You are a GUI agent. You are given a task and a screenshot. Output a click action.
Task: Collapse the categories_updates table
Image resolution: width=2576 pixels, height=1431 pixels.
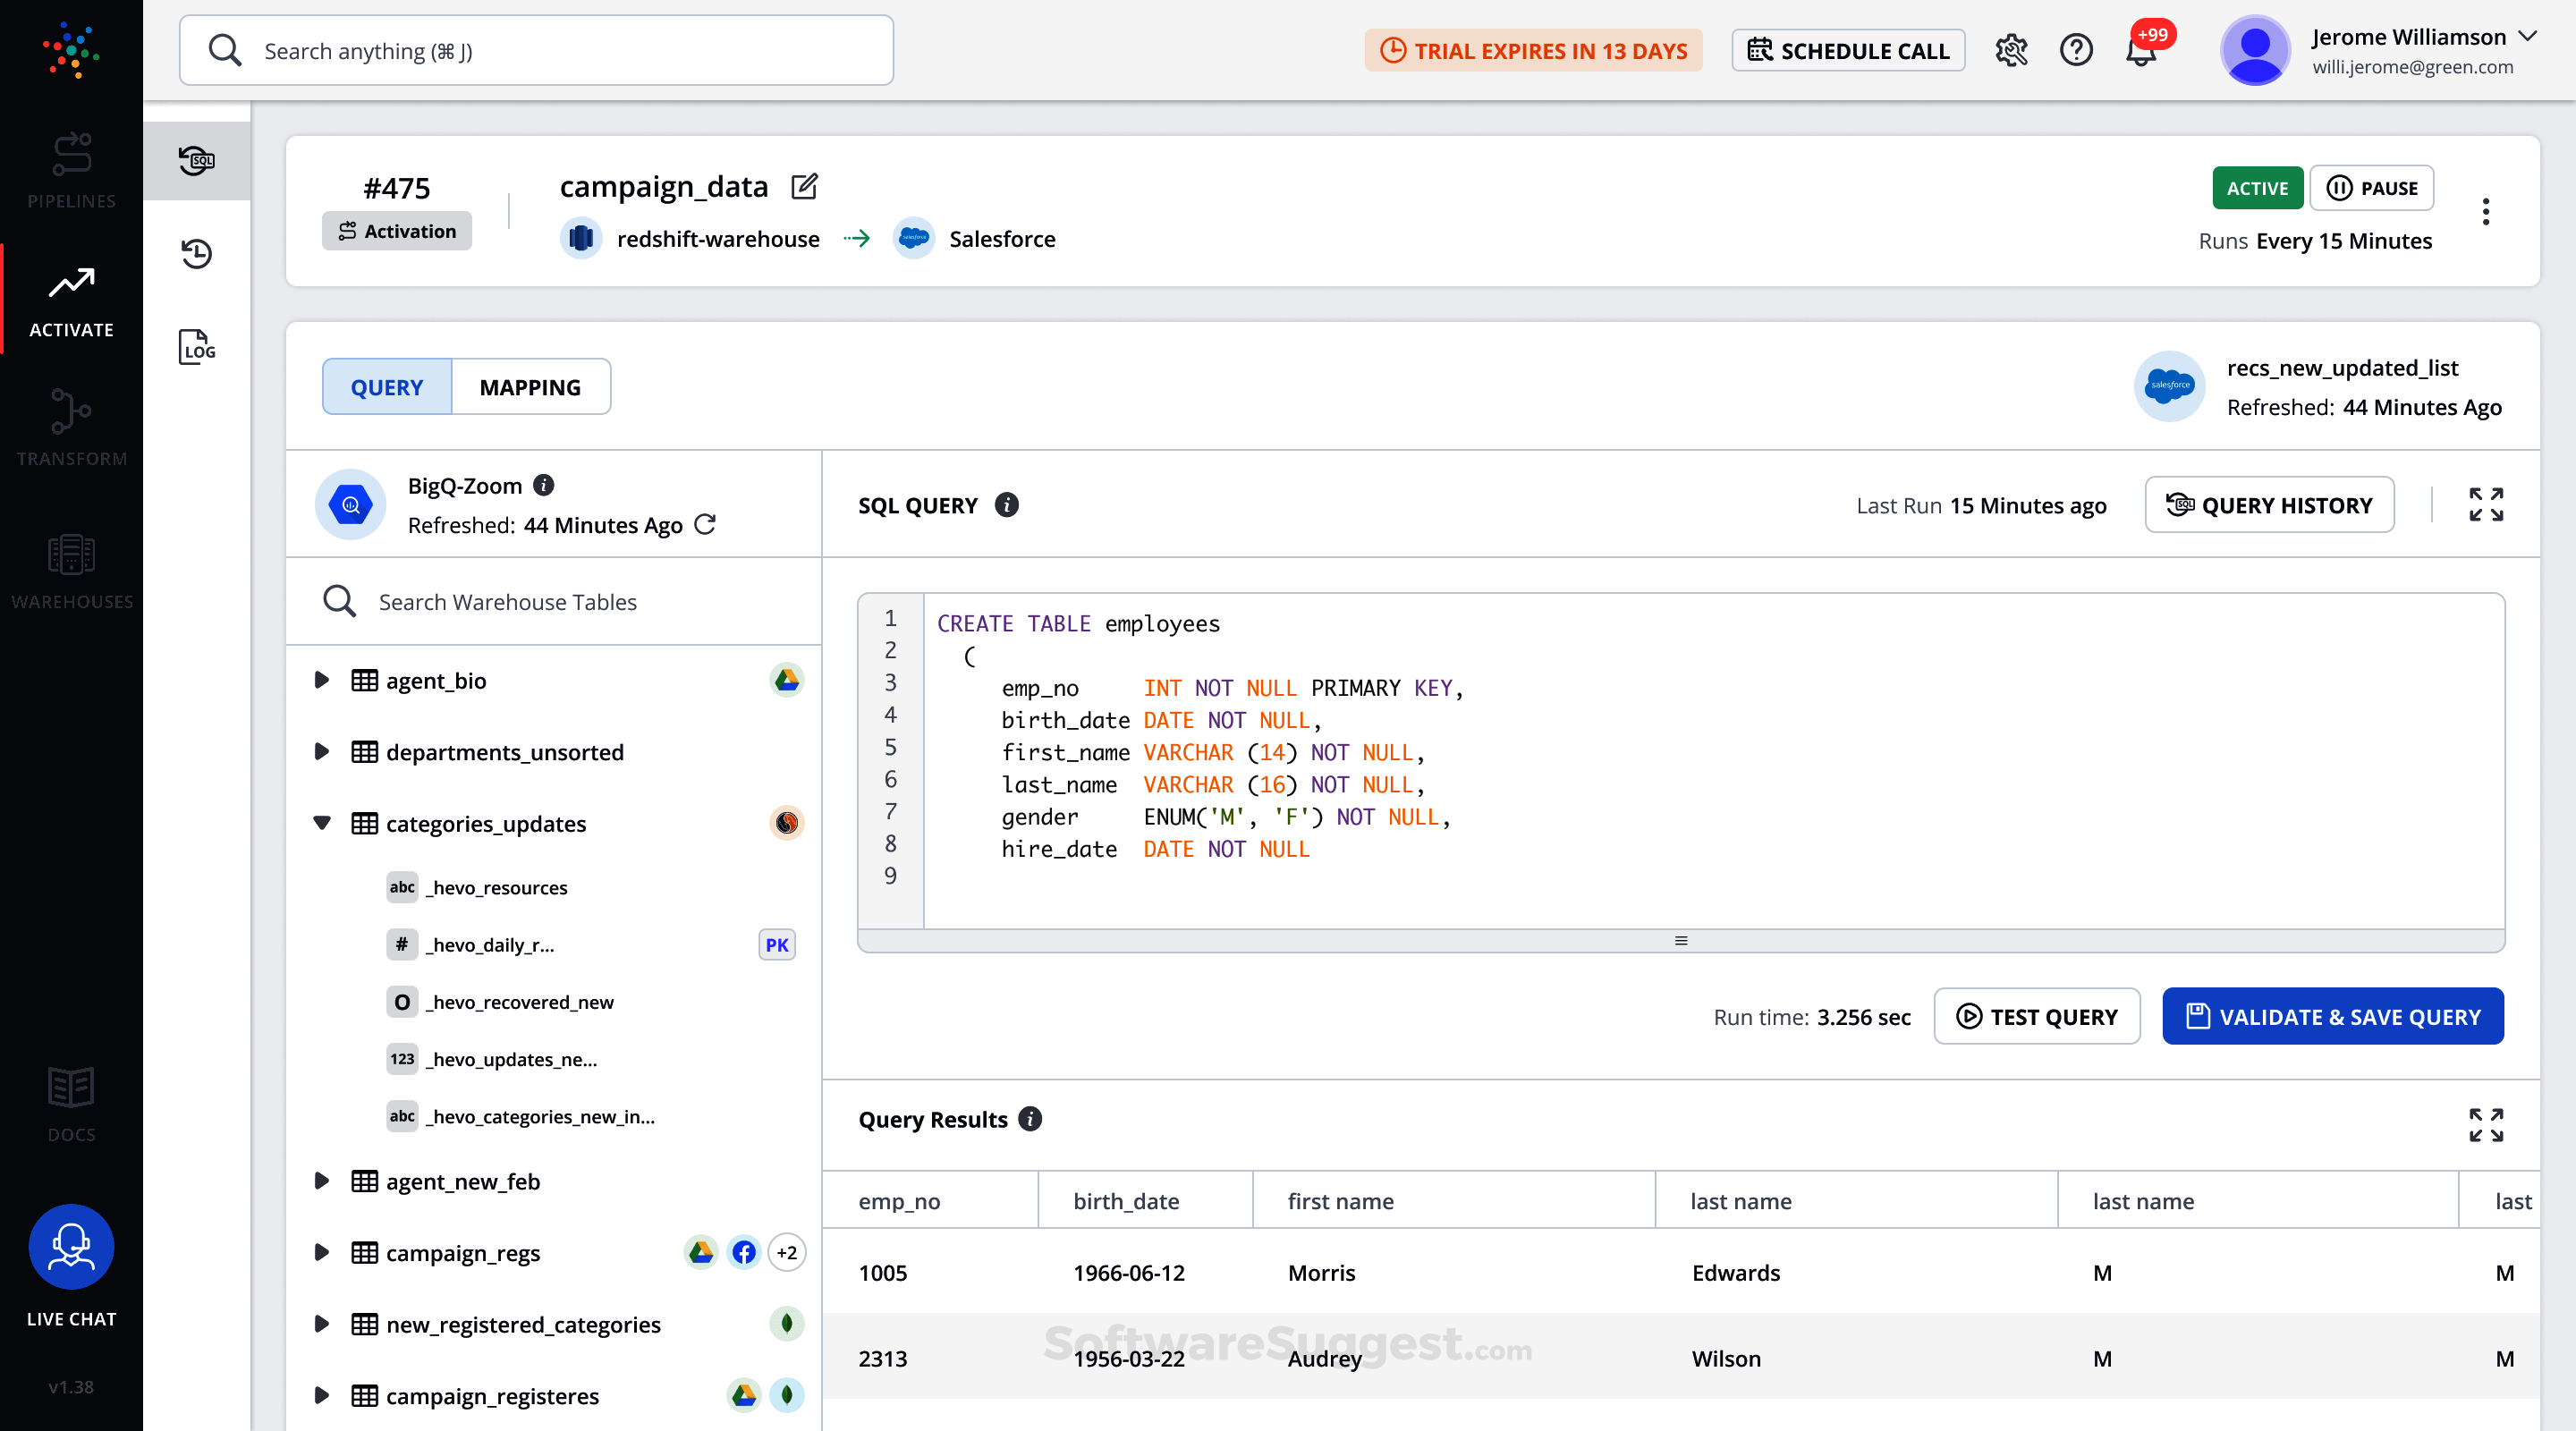pyautogui.click(x=321, y=823)
